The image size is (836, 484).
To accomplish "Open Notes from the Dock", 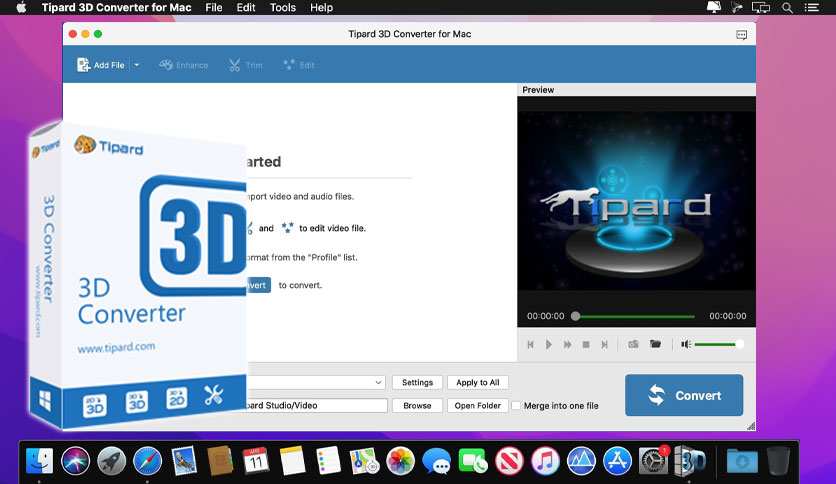I will click(292, 461).
